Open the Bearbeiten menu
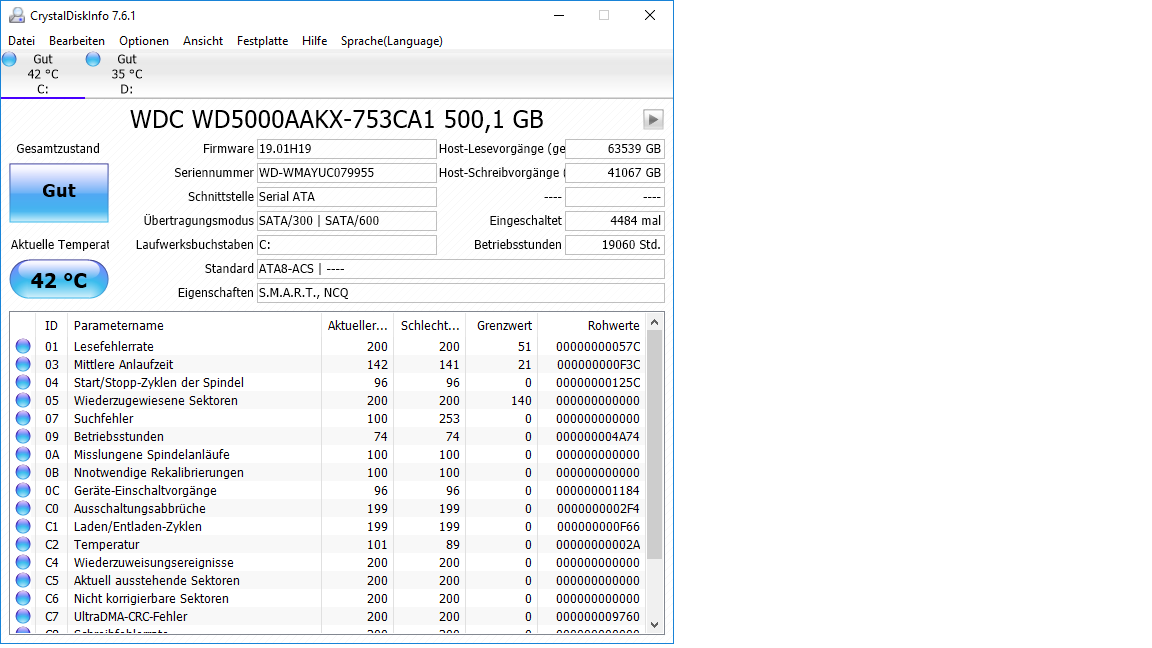This screenshot has height=648, width=1152. point(76,41)
